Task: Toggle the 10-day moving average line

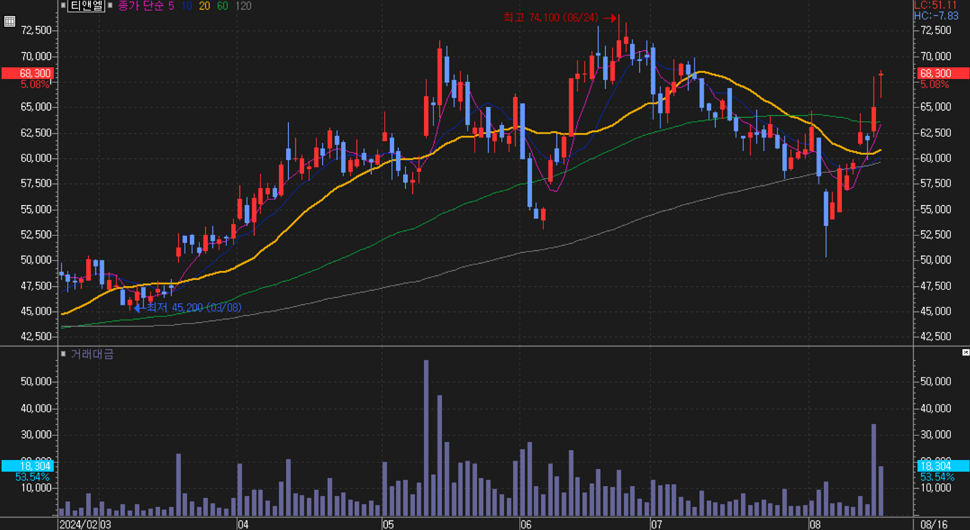Action: tap(187, 6)
